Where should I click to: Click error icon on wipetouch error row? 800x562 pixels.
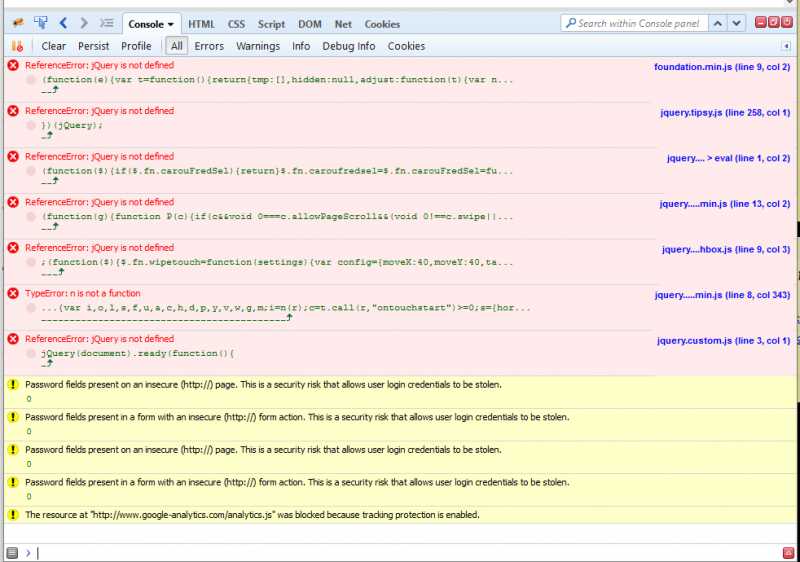[13, 248]
